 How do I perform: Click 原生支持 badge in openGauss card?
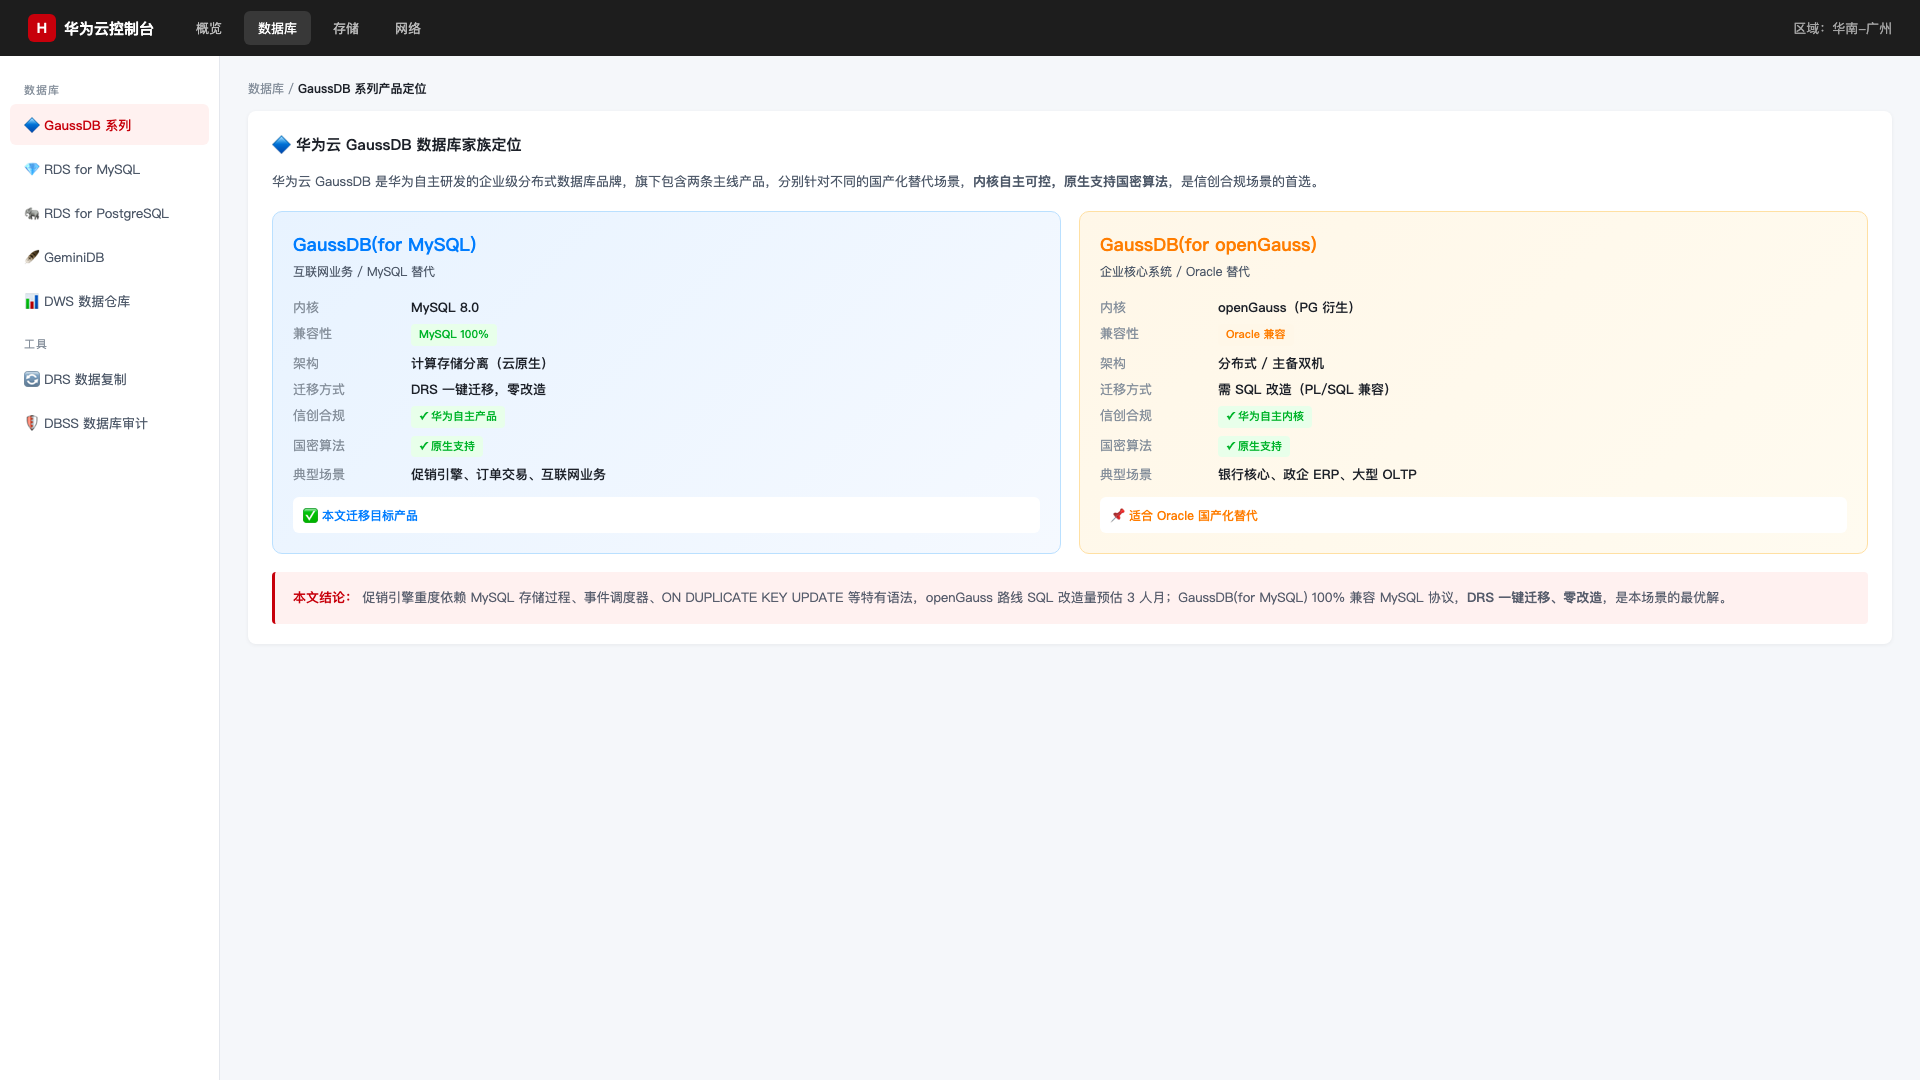click(x=1254, y=446)
